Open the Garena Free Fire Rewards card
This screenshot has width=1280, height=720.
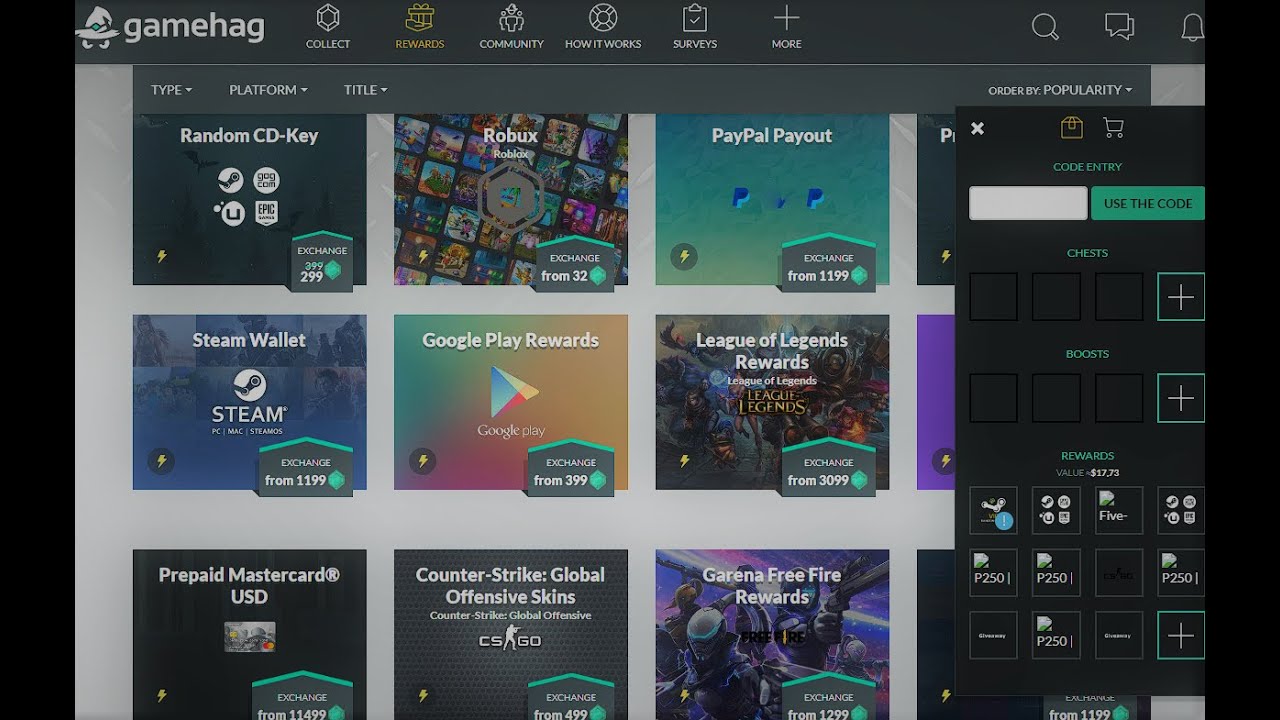tap(772, 635)
